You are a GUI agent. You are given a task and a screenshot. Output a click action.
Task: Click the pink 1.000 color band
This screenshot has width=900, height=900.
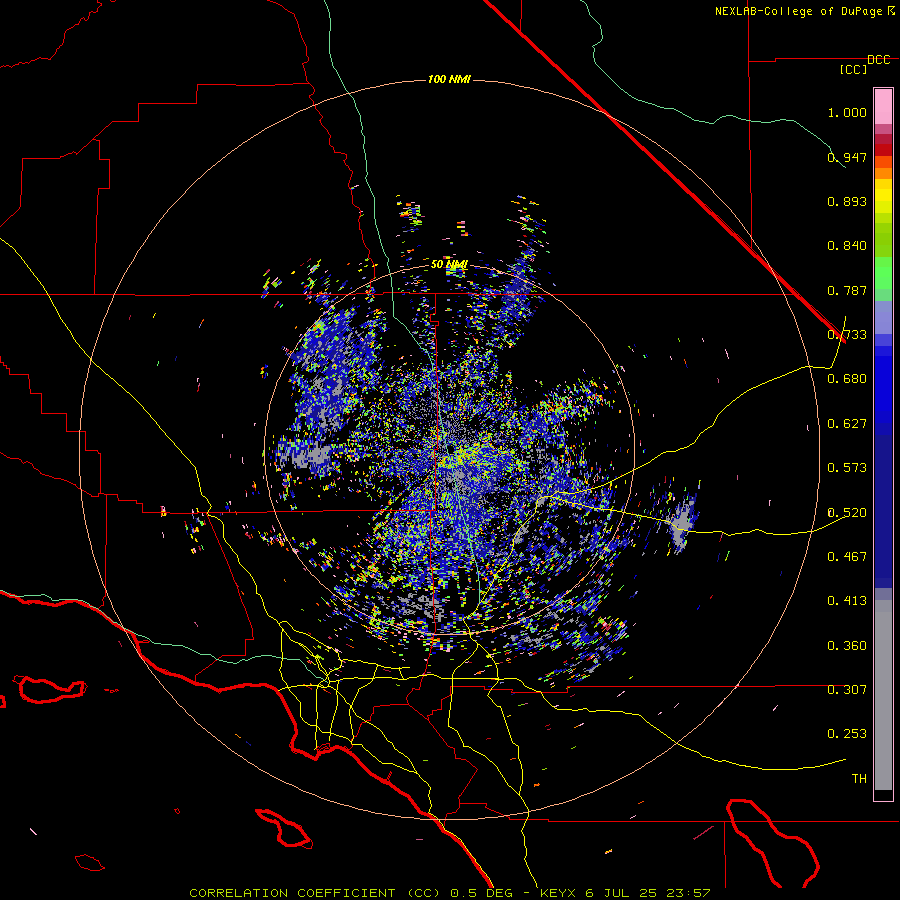click(883, 107)
